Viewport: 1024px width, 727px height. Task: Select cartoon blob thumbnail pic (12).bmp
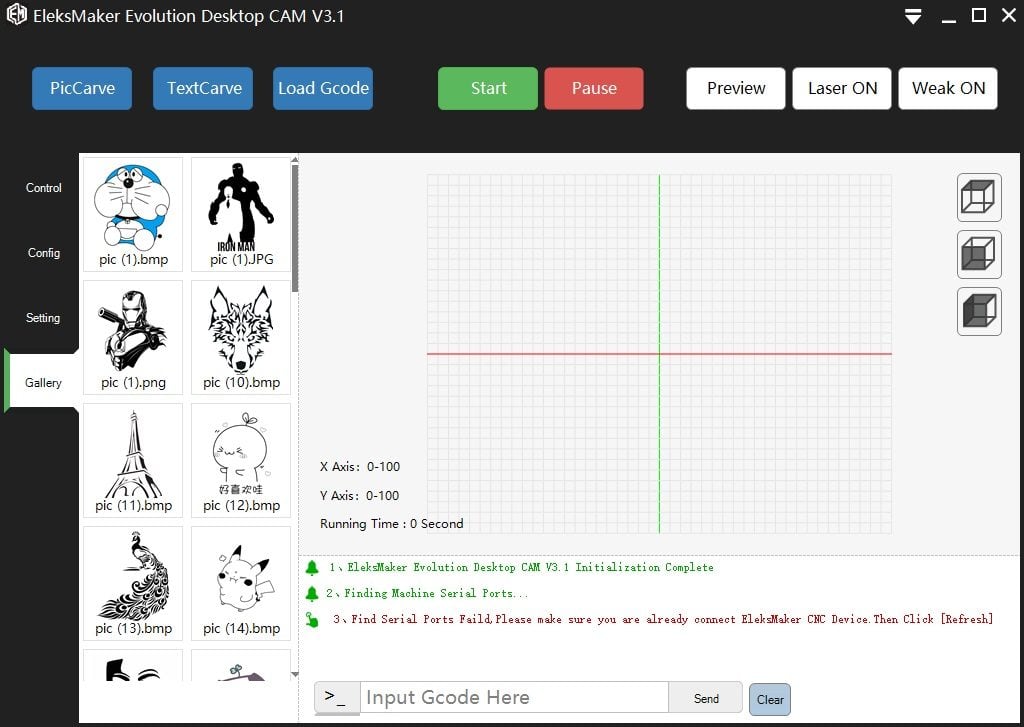tap(241, 460)
